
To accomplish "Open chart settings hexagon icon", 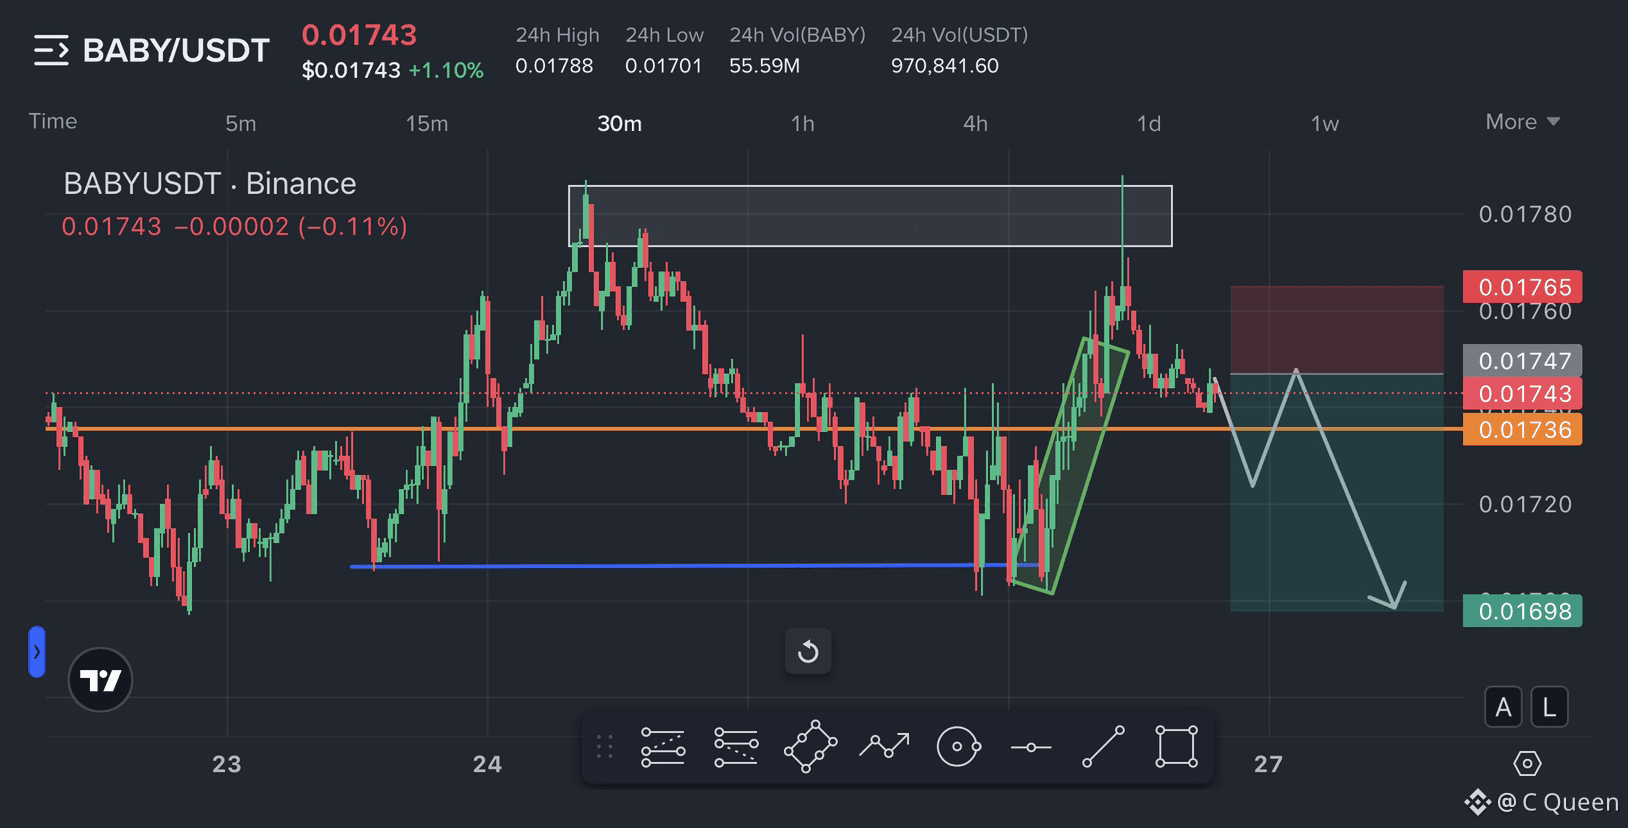I will point(1527,764).
